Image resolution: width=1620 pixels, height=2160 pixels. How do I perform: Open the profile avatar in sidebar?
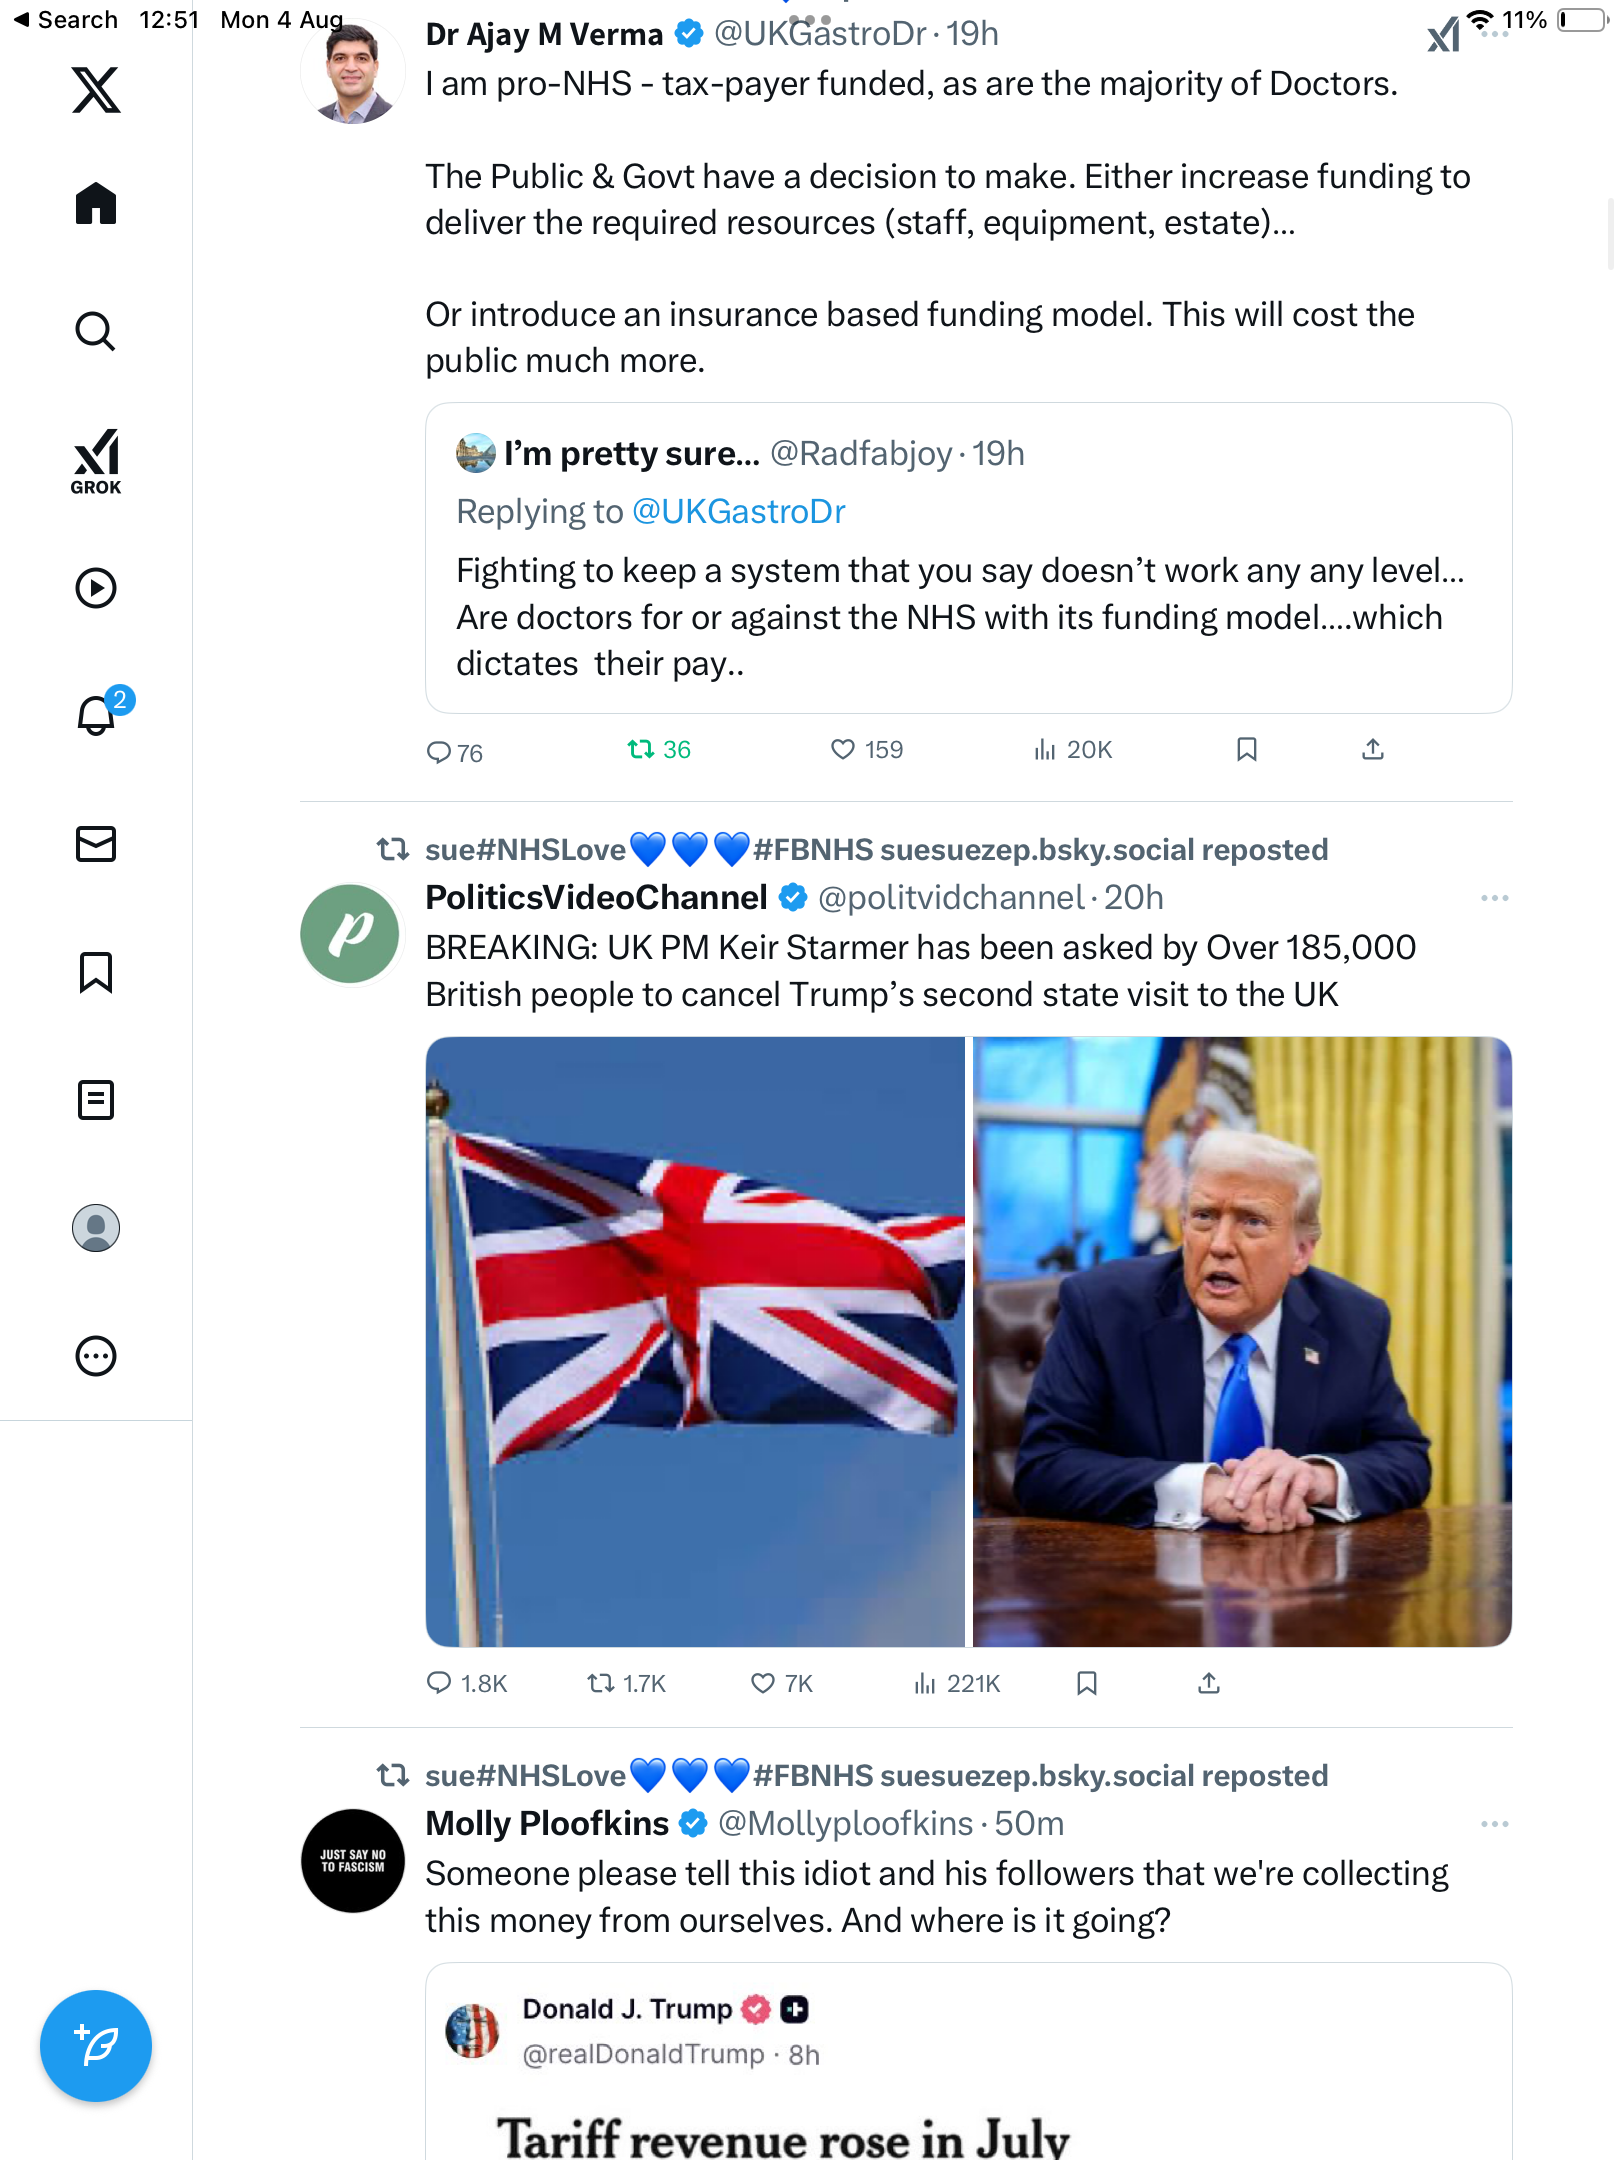[96, 1228]
